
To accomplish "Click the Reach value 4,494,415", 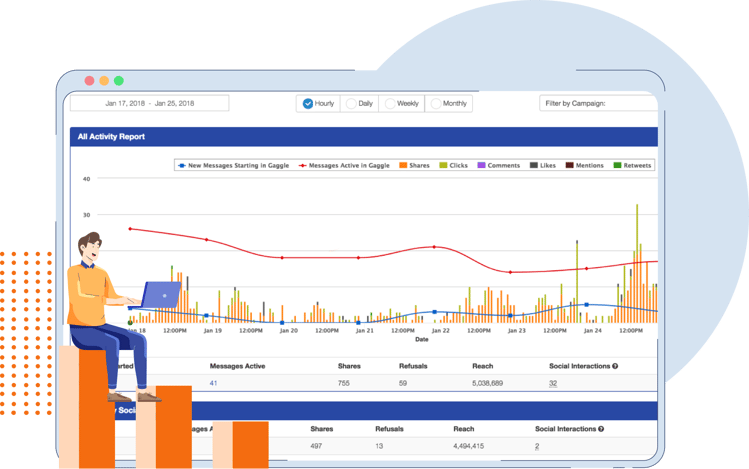I will pyautogui.click(x=469, y=446).
